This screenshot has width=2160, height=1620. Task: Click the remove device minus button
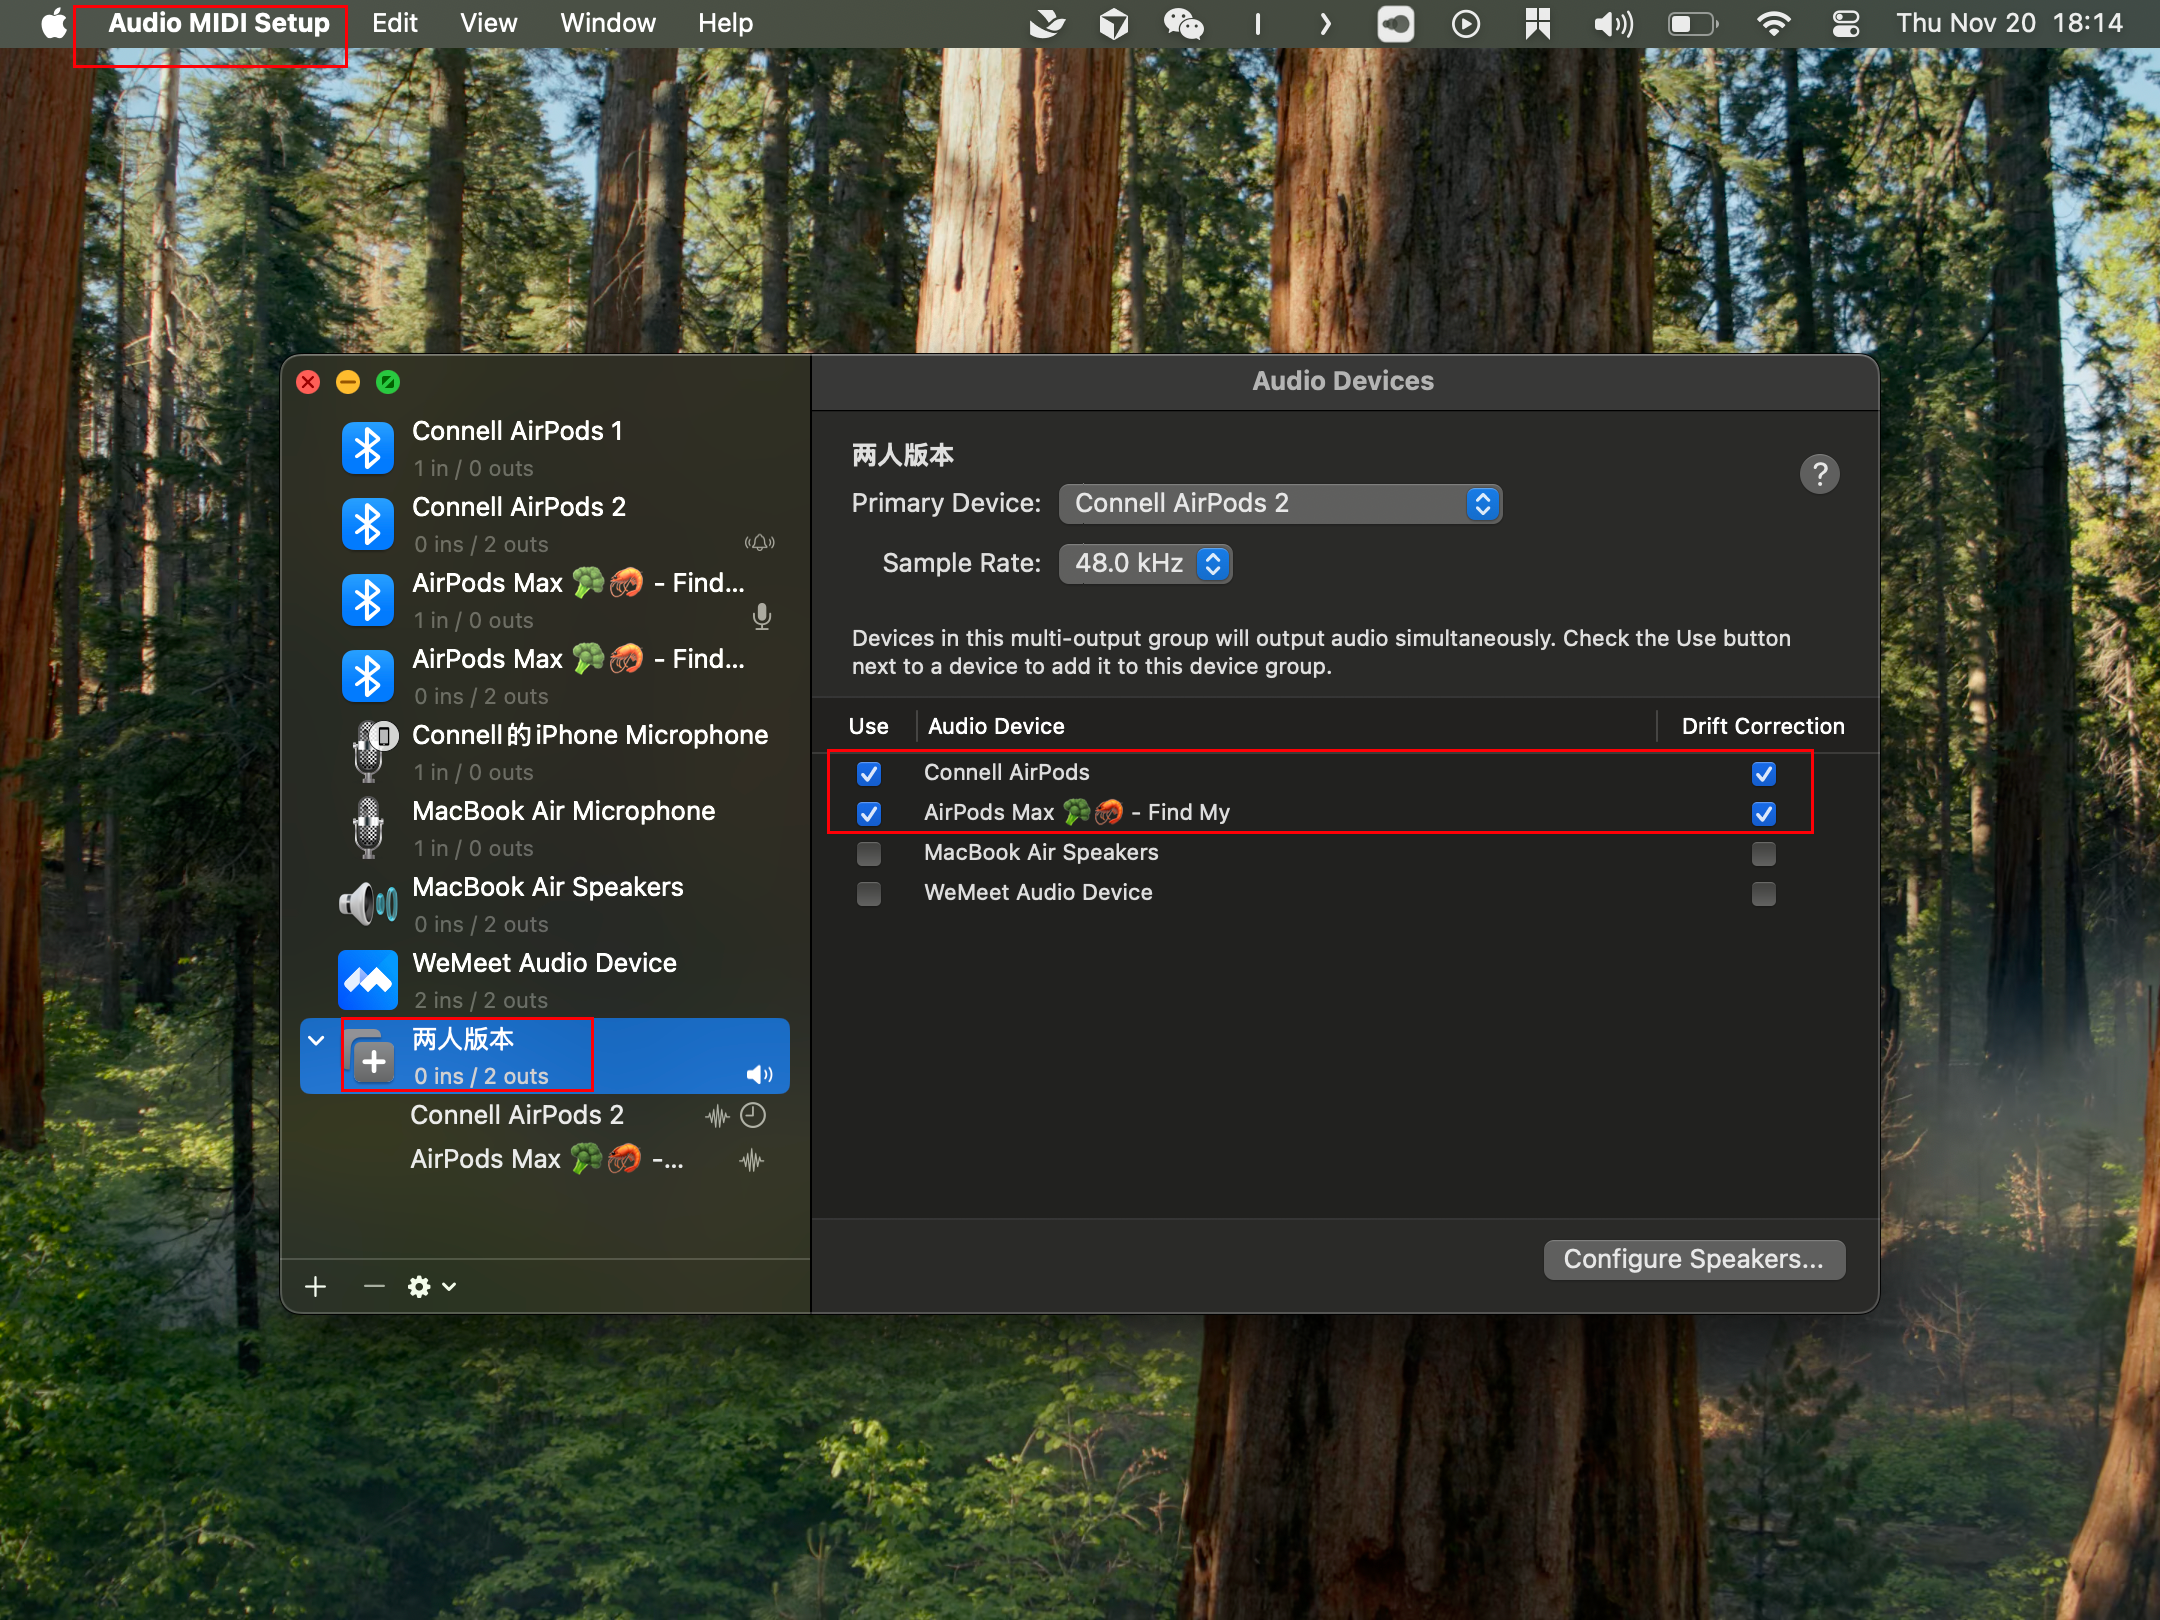(x=374, y=1286)
